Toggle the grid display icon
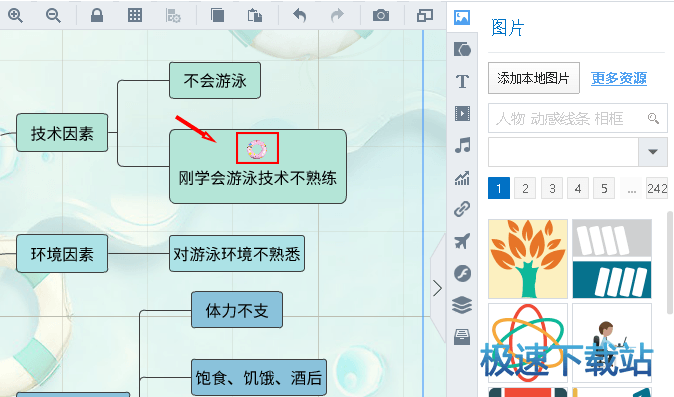This screenshot has width=674, height=397. 135,15
